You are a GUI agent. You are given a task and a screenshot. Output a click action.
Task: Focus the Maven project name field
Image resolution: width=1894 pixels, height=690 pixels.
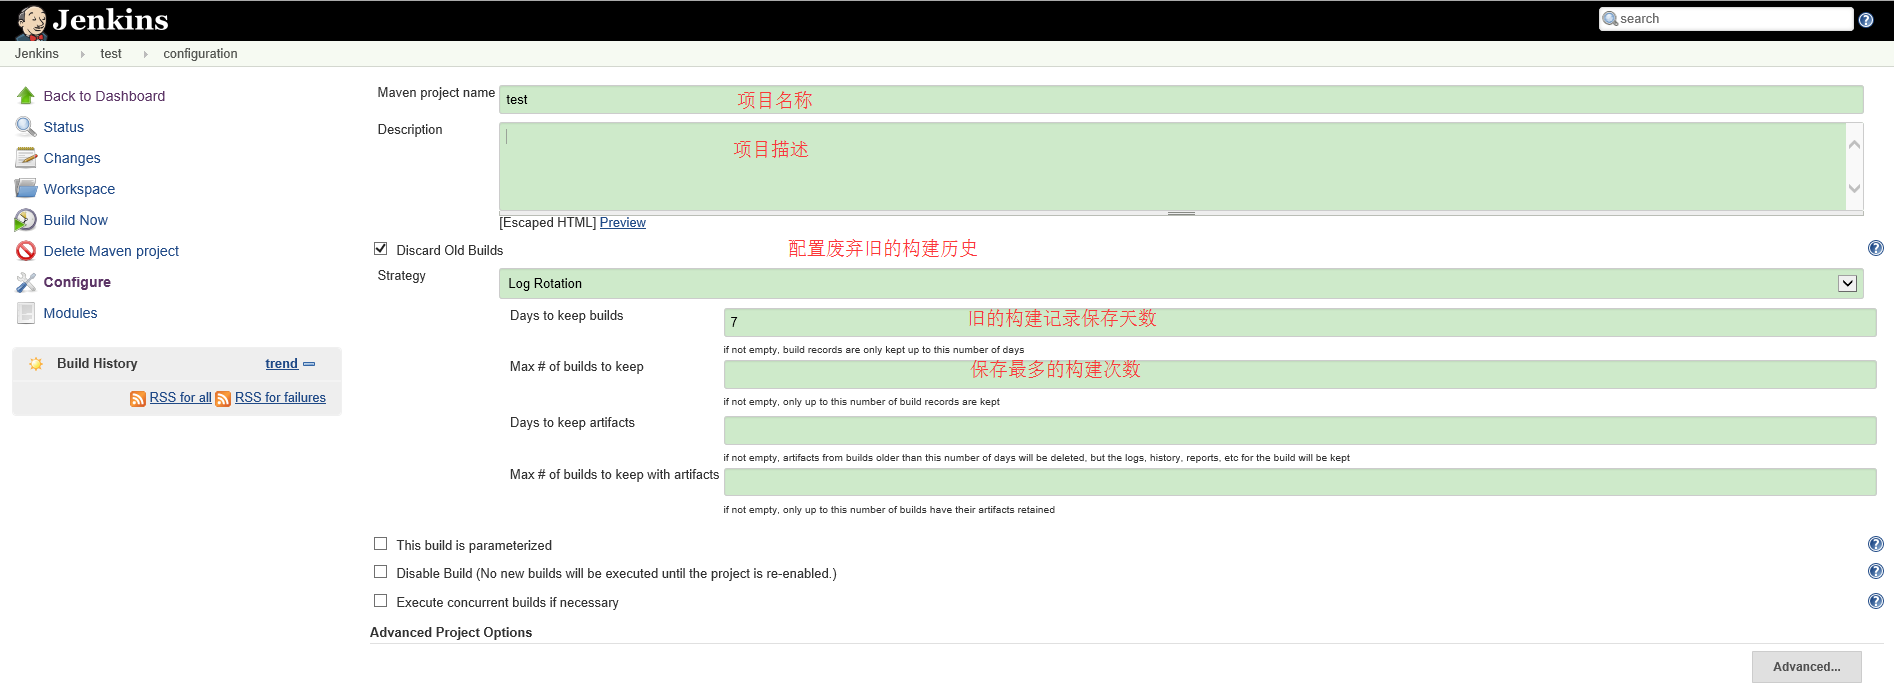(1181, 99)
